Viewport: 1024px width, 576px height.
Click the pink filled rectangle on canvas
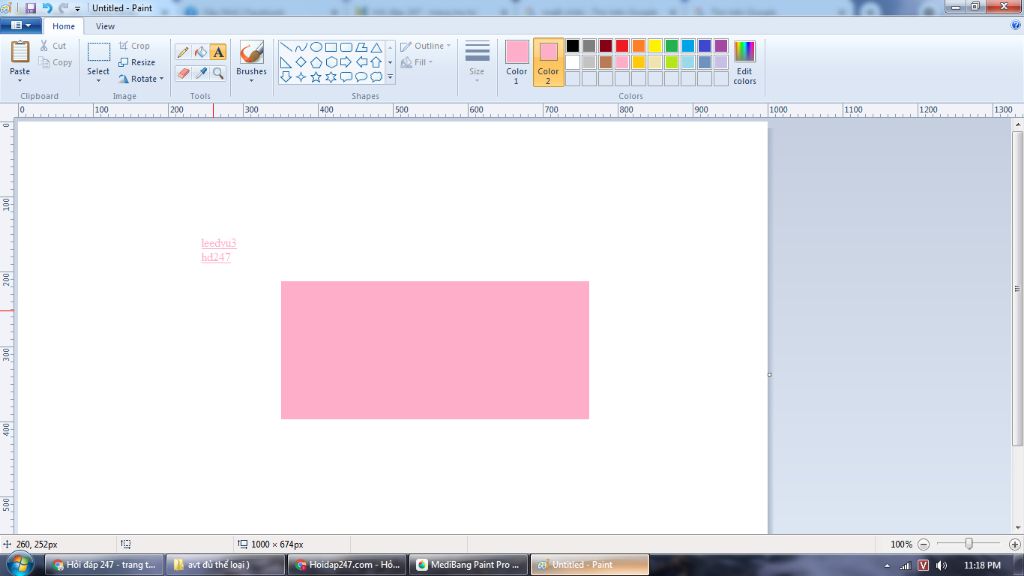pos(435,350)
